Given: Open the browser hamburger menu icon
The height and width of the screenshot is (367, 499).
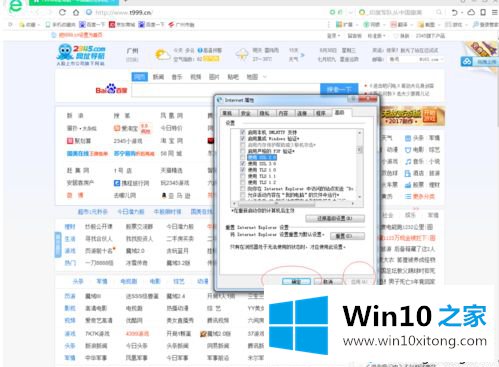Looking at the screenshot, I should [x=495, y=12].
